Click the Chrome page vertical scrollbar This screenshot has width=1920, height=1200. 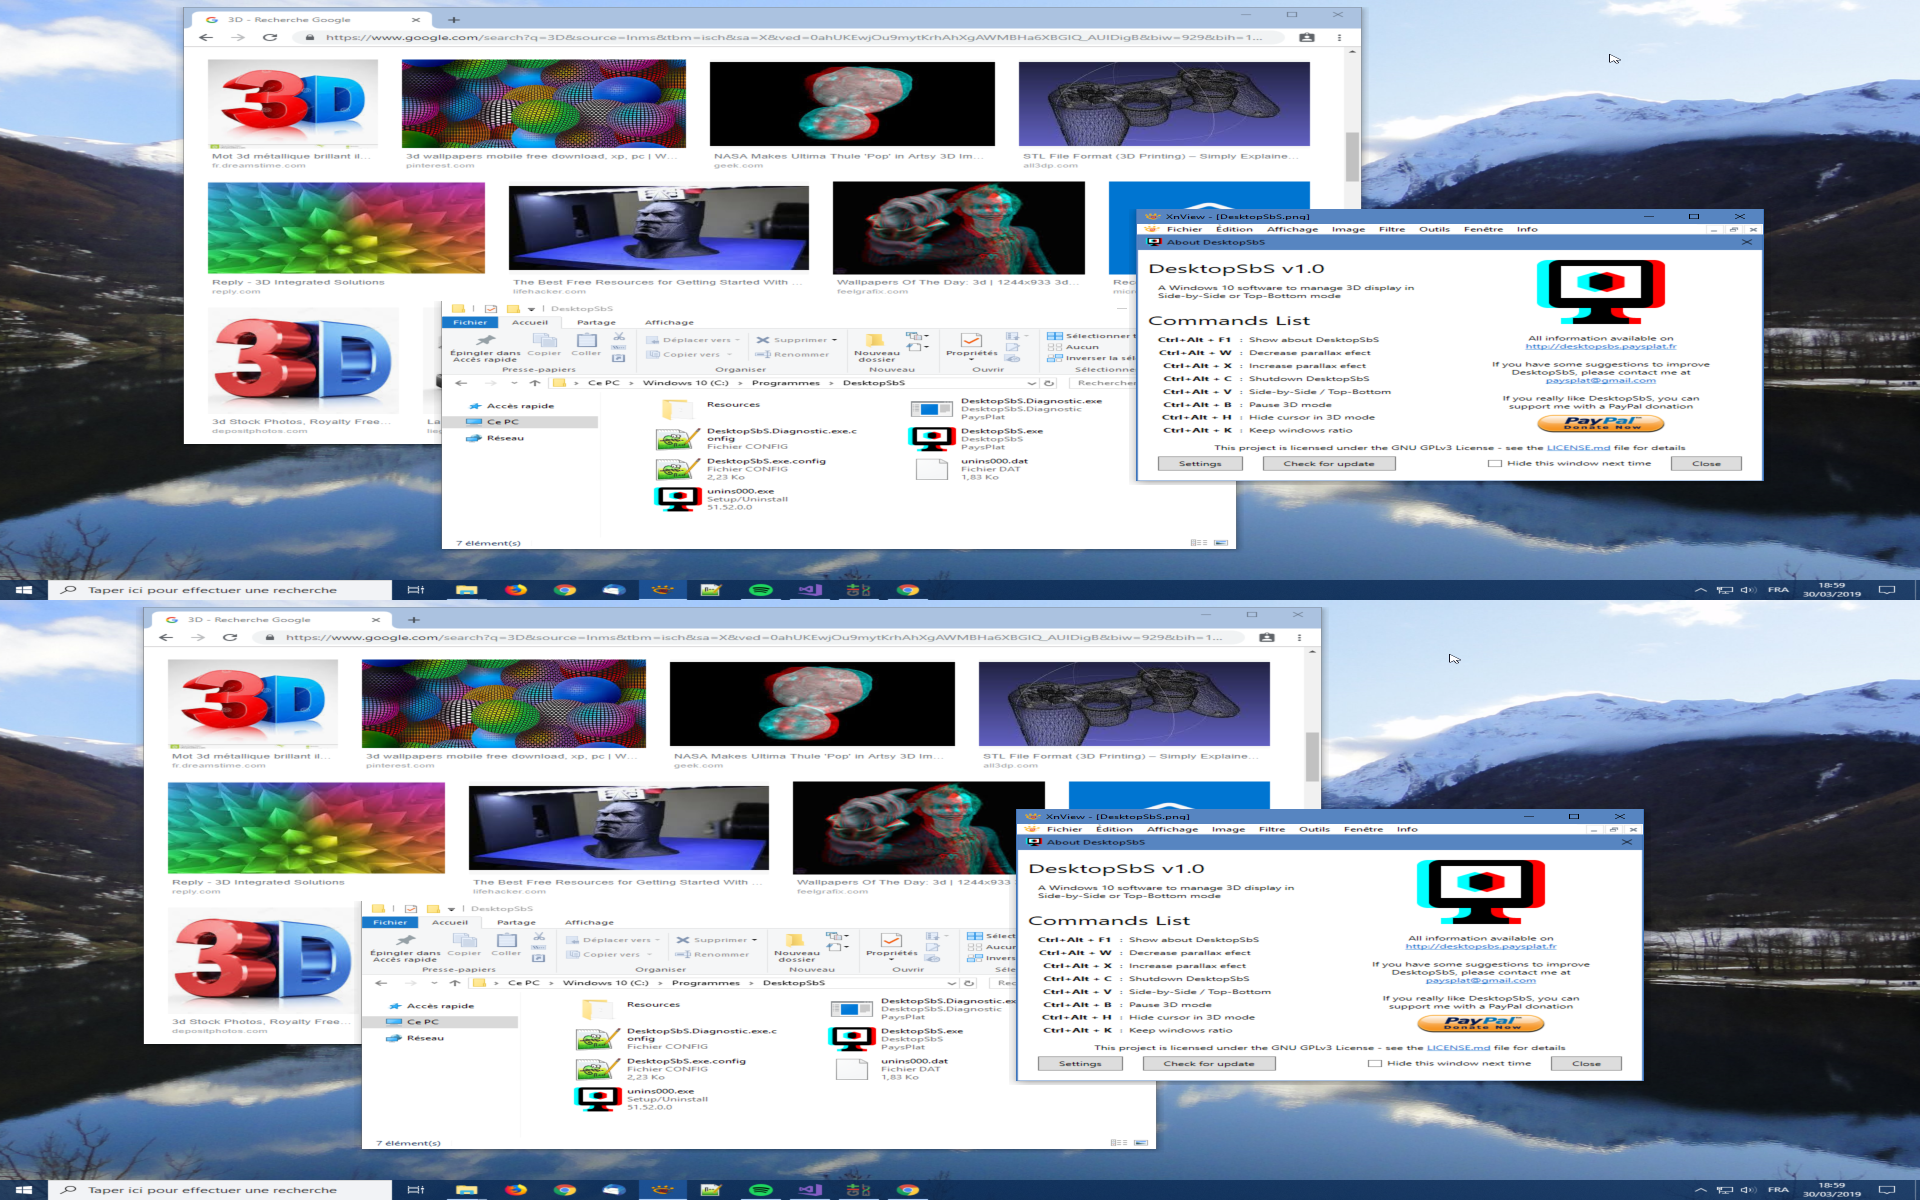tap(1352, 155)
